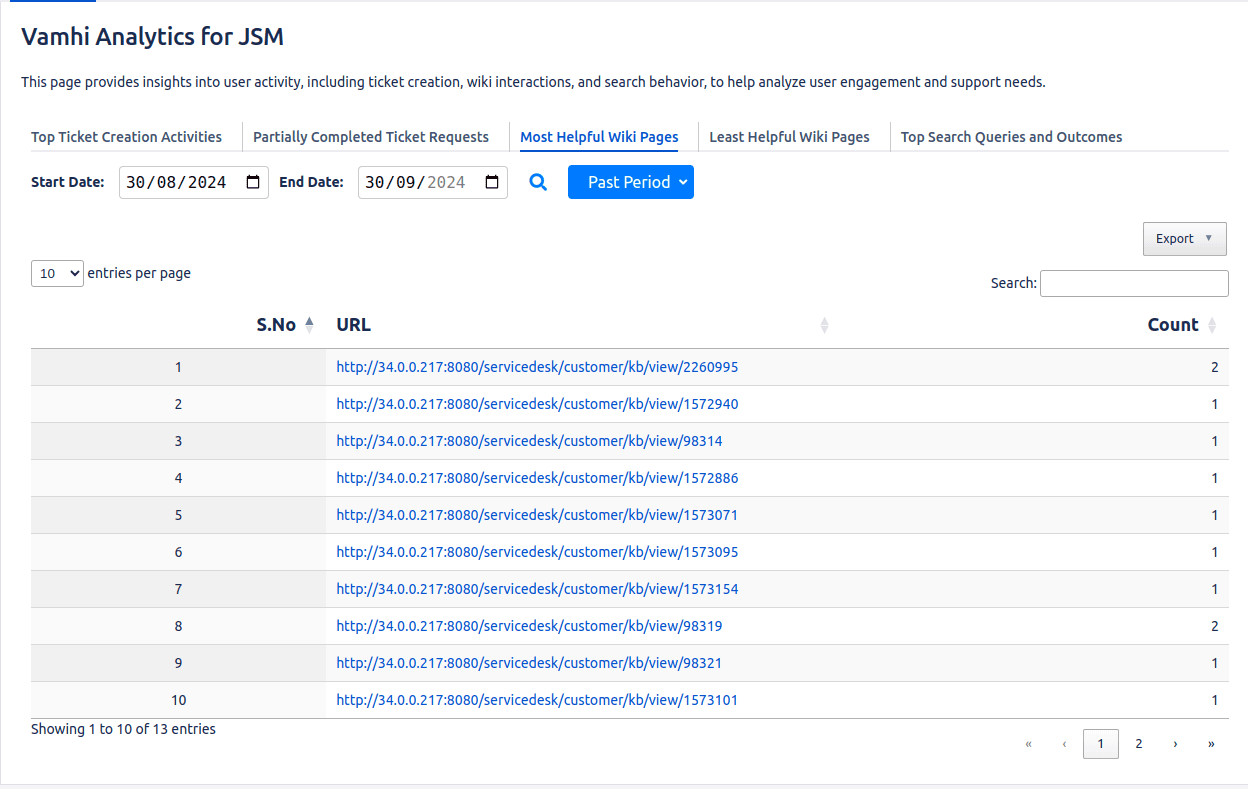Switch to Top Ticket Creation Activities tab
Image resolution: width=1248 pixels, height=789 pixels.
pos(126,137)
